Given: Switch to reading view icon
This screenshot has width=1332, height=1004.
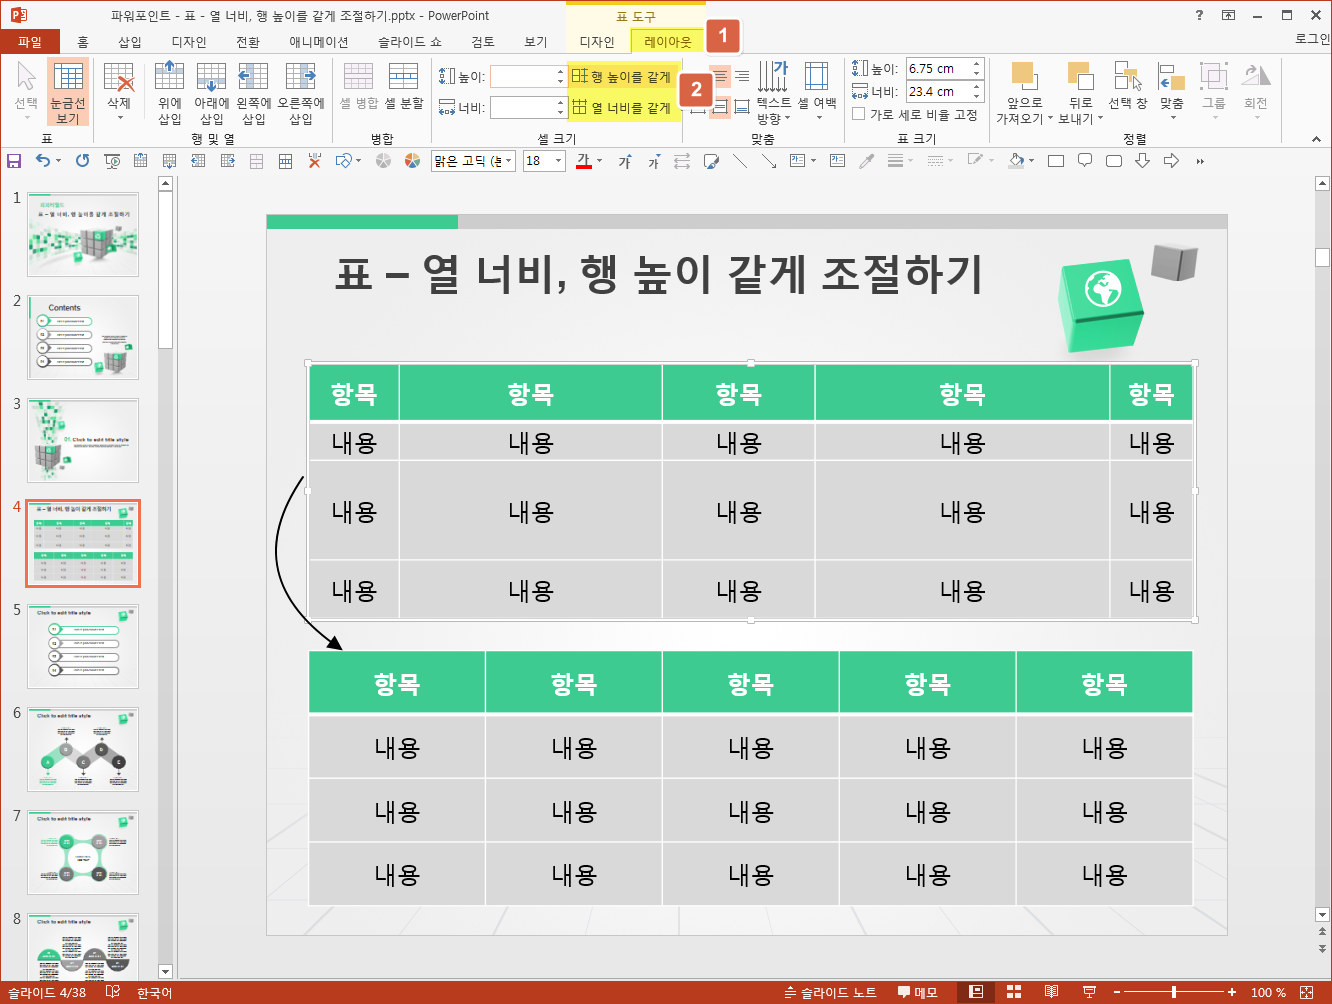Looking at the screenshot, I should 1052,992.
